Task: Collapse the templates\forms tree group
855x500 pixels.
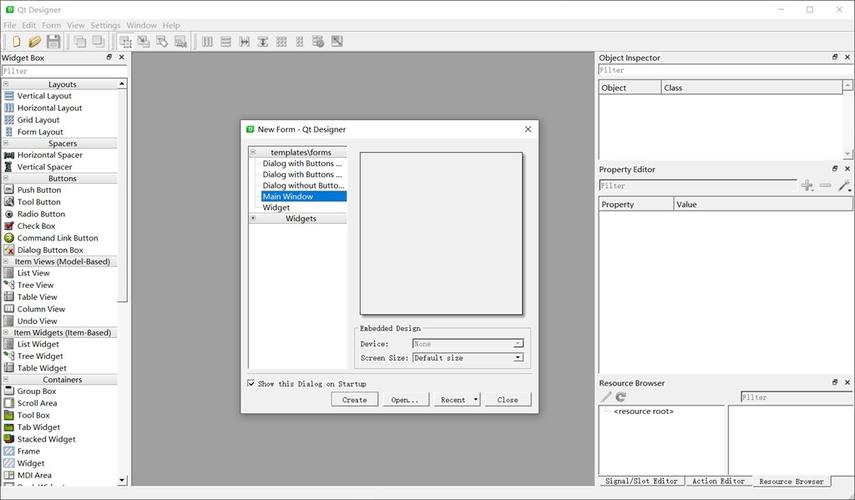Action: [x=253, y=152]
